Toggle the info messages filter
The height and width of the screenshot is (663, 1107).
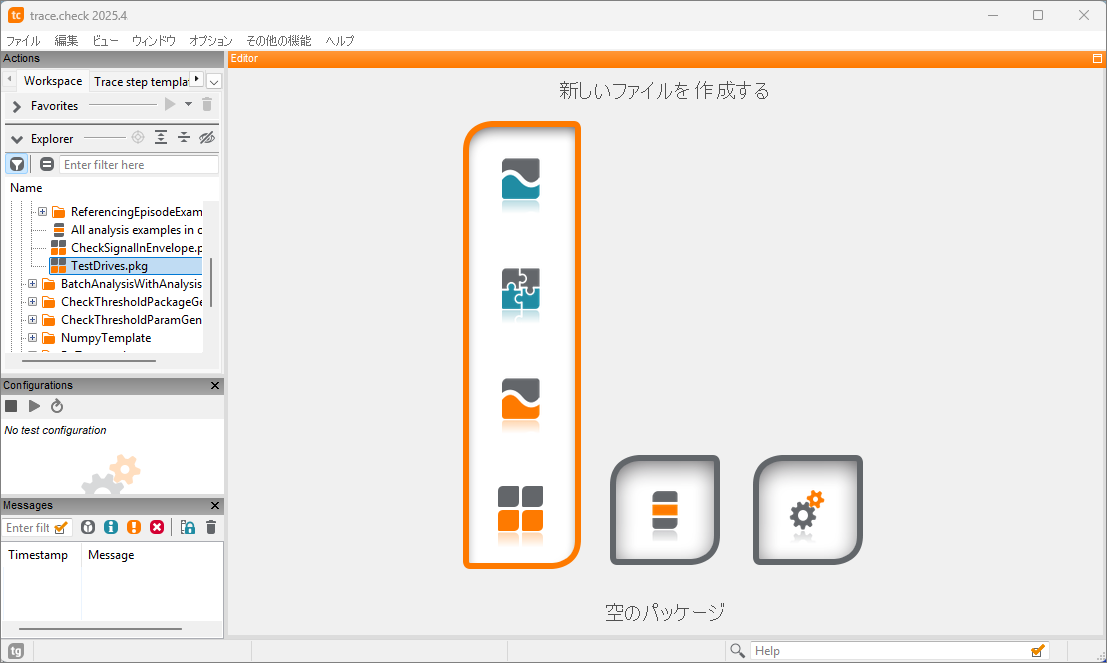[x=110, y=527]
